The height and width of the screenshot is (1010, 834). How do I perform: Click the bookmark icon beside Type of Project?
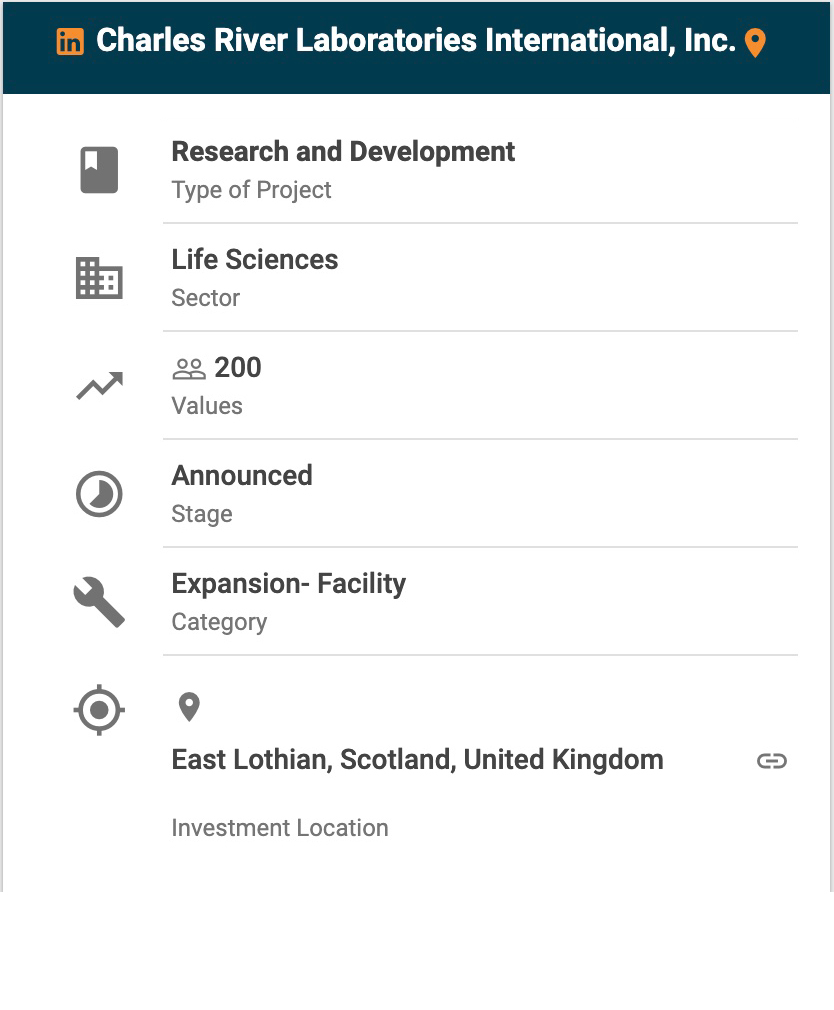[99, 170]
